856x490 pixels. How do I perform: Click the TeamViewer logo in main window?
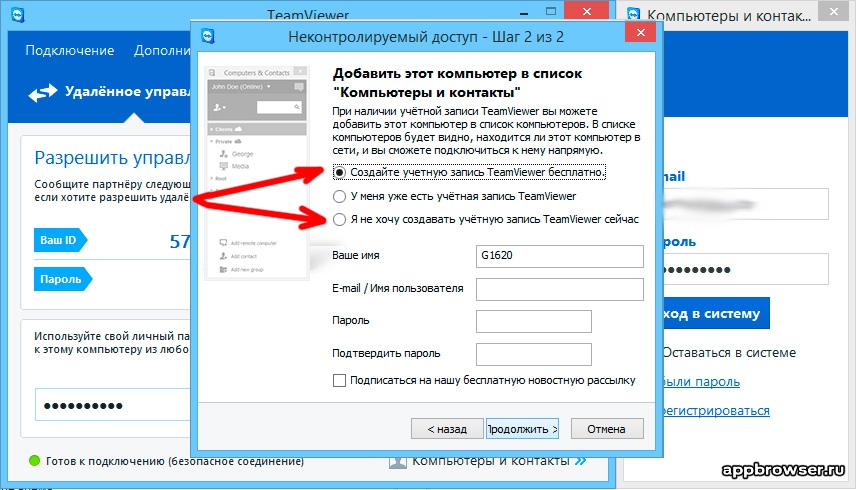tap(18, 15)
